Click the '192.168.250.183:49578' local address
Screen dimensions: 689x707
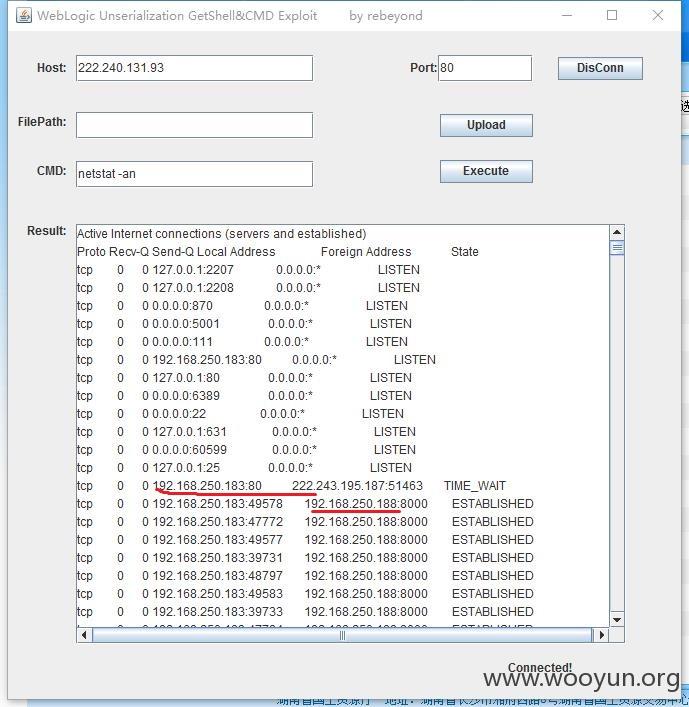[217, 504]
